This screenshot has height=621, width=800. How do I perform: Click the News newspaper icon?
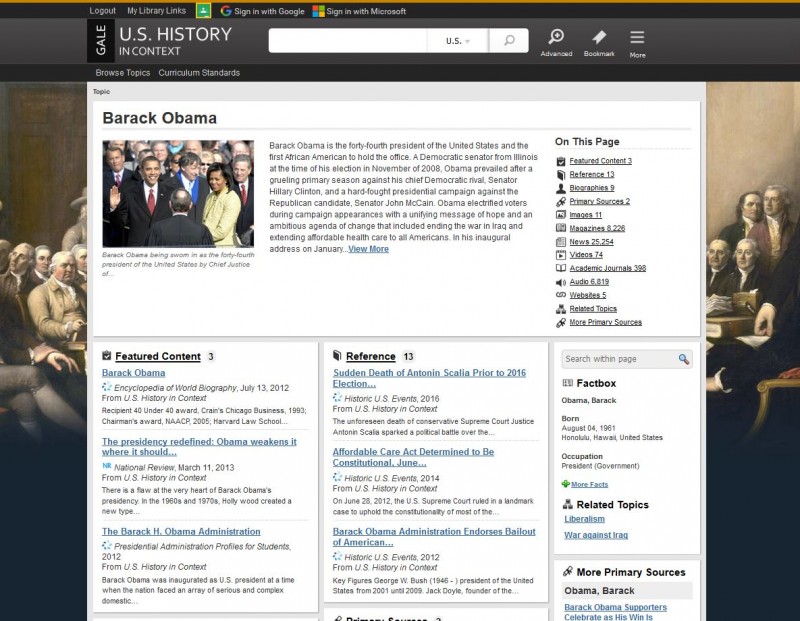click(561, 242)
